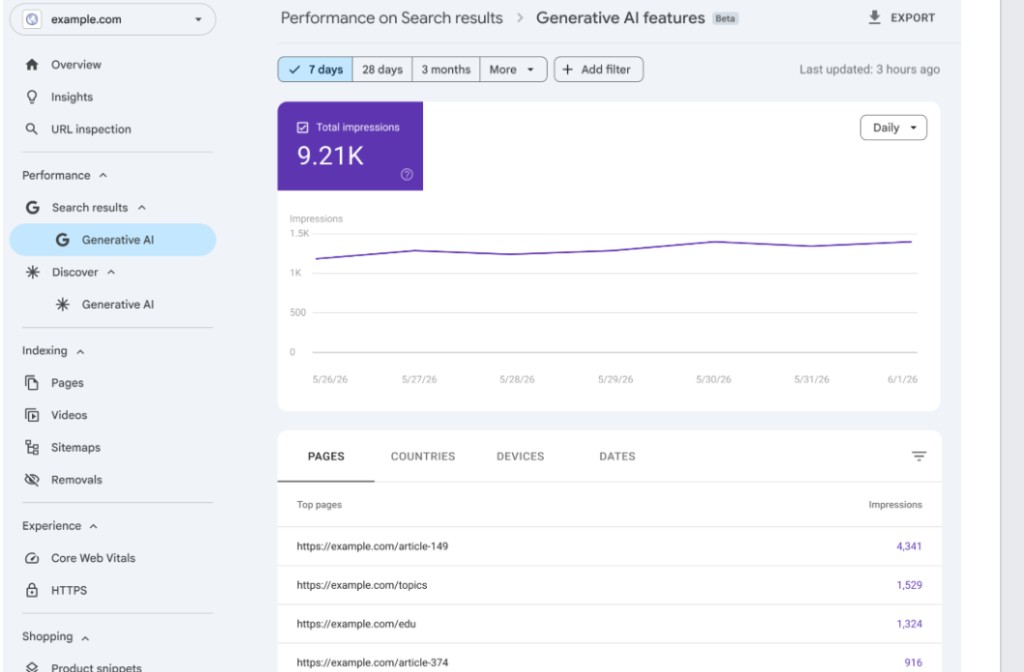The width and height of the screenshot is (1024, 672).
Task: Open the example.com/topics page row
Action: click(x=609, y=585)
